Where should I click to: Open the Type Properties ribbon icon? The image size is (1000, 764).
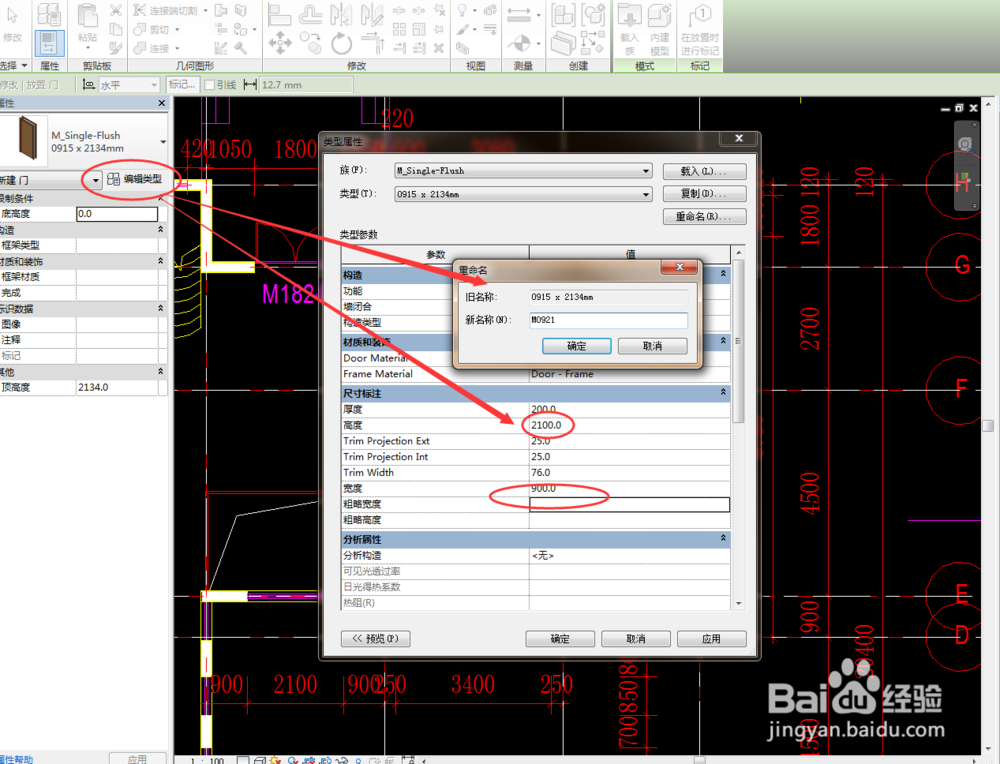49,14
